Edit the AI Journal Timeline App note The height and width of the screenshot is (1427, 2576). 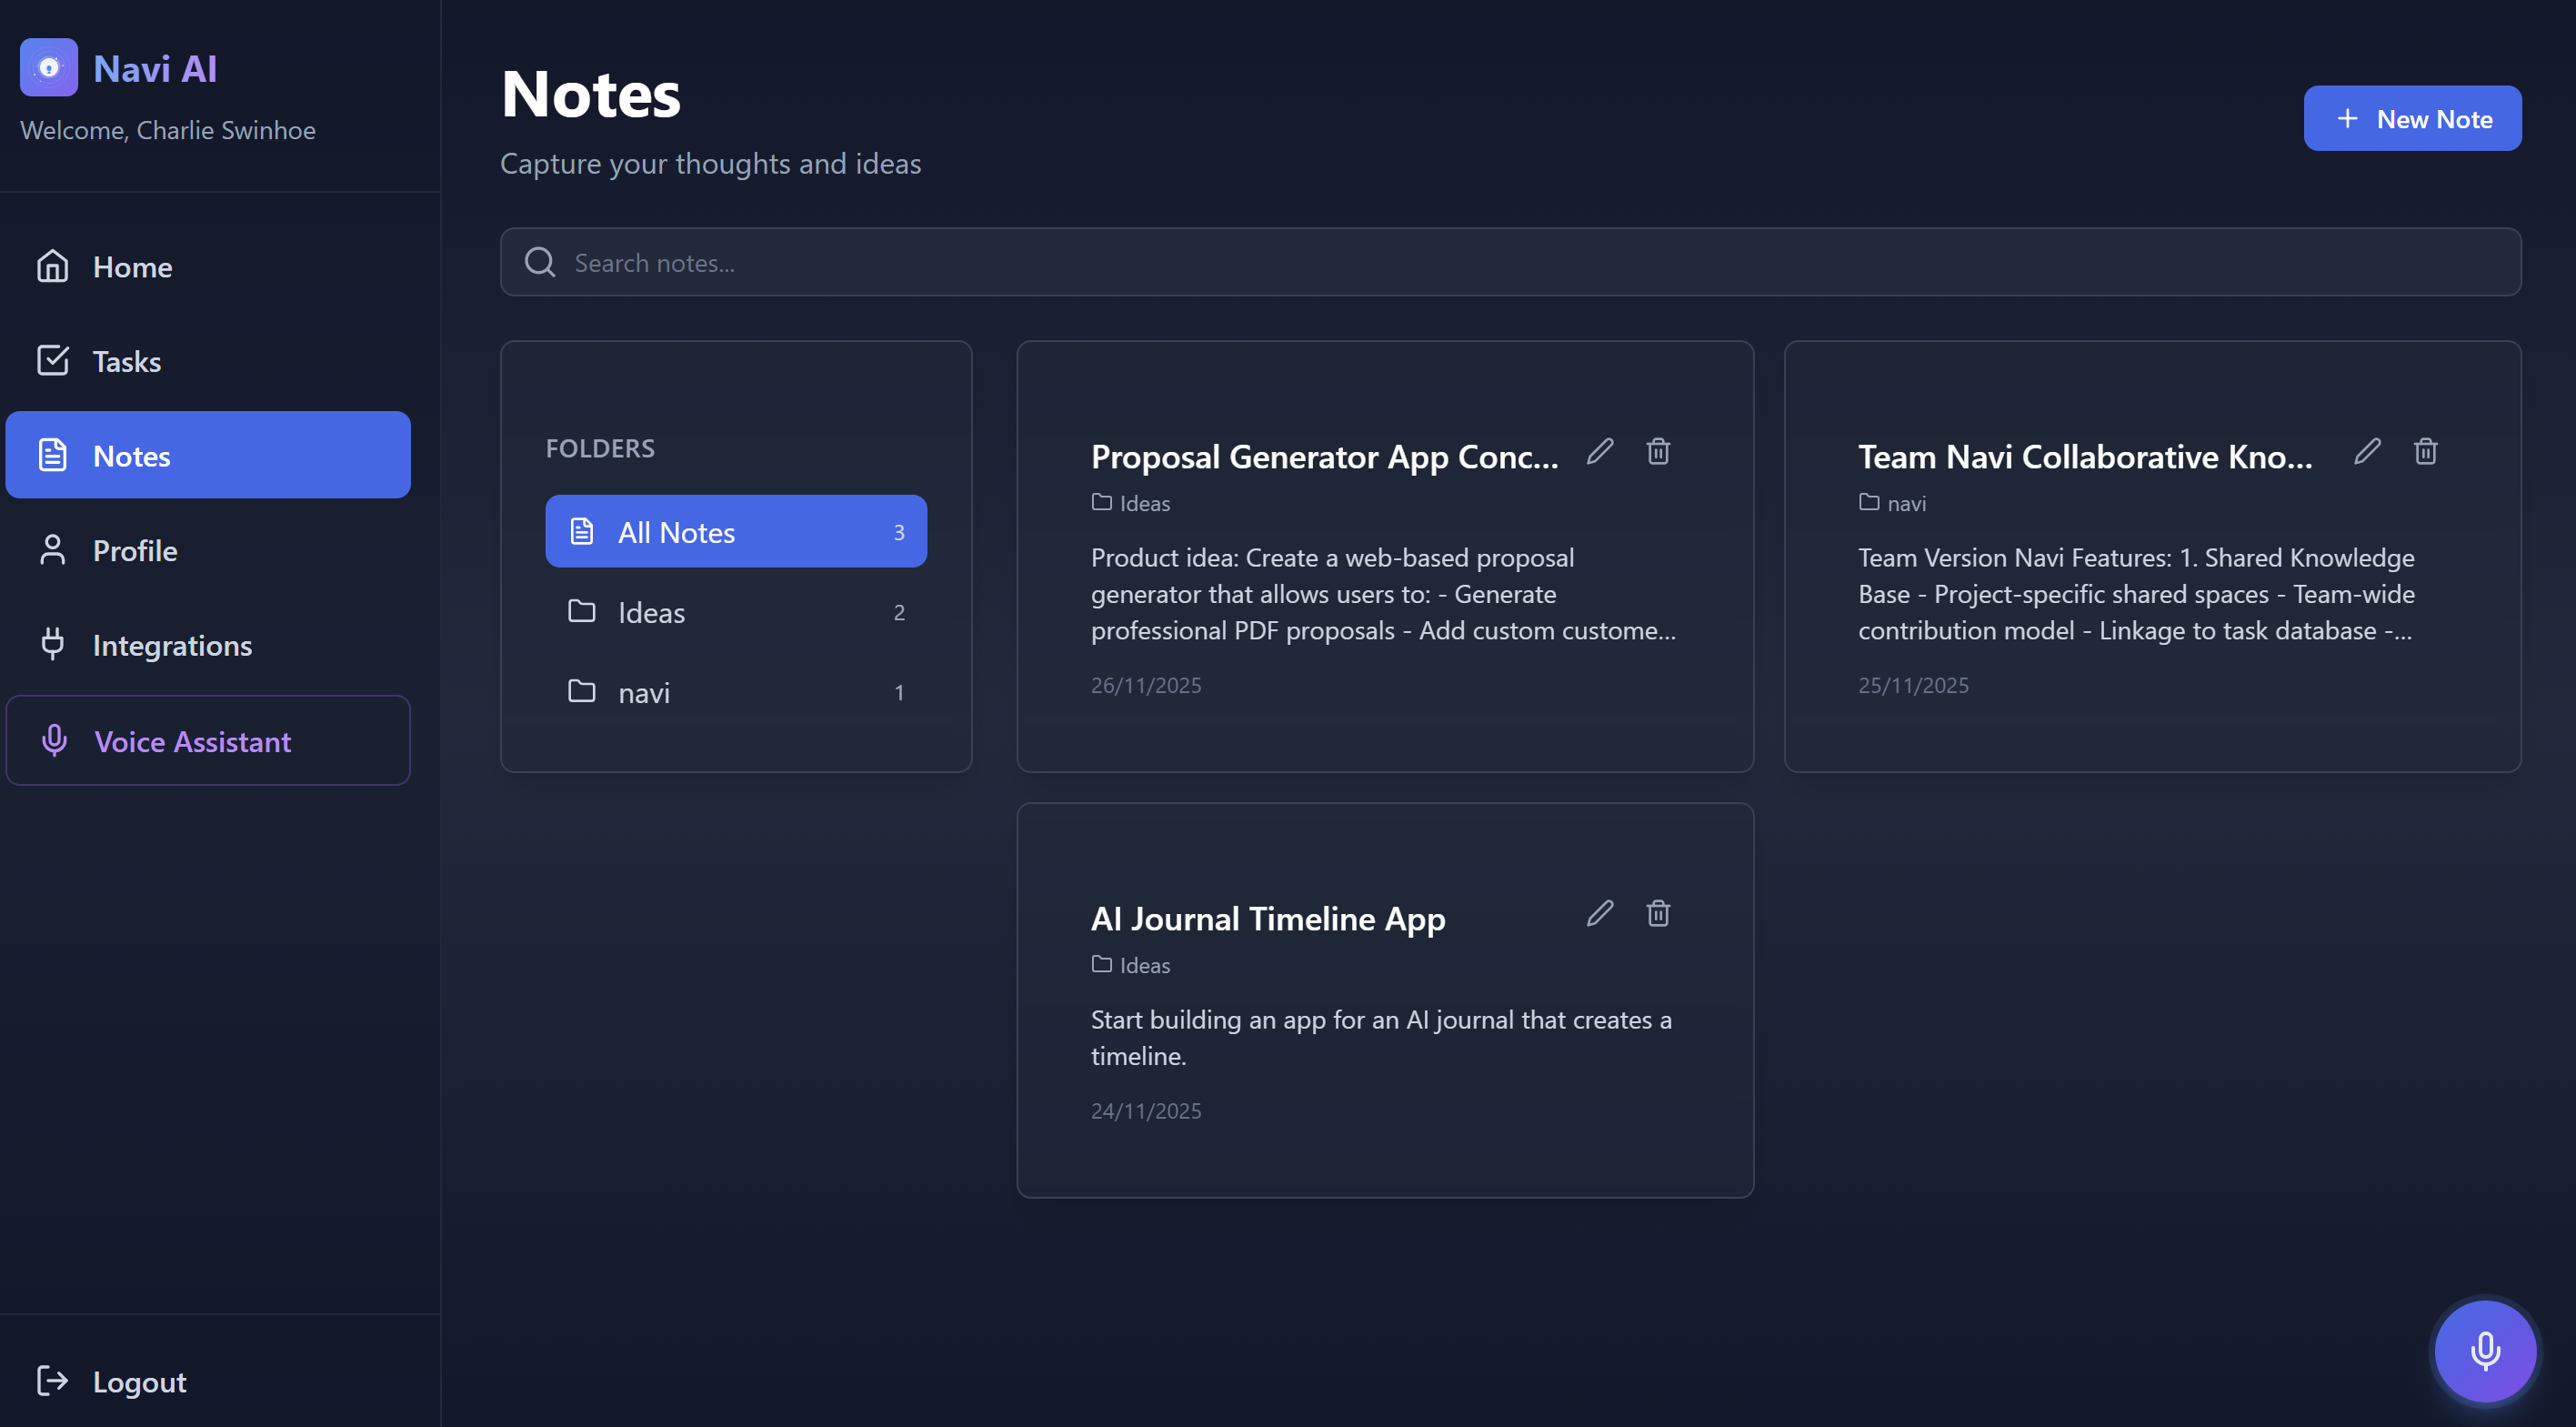coord(1600,913)
